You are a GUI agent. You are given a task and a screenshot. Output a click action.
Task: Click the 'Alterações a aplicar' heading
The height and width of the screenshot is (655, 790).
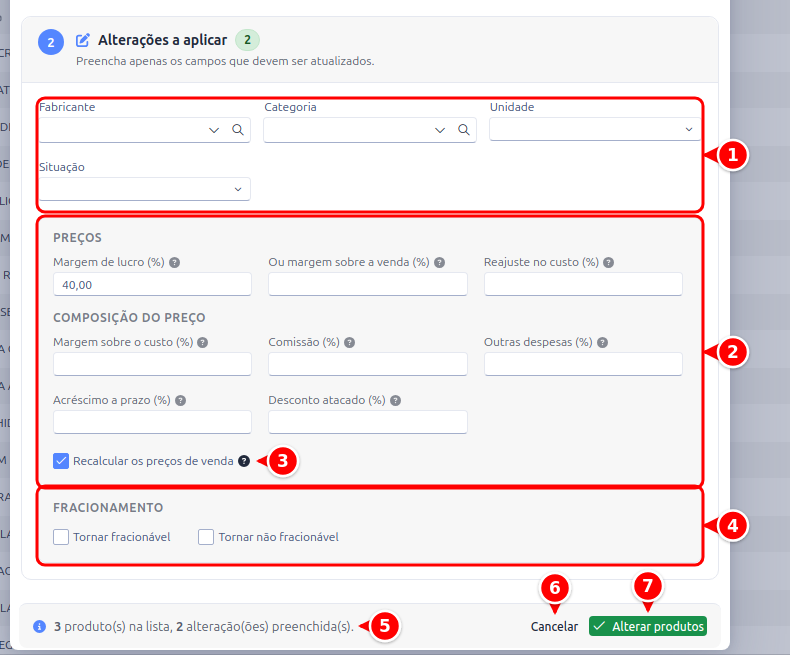pos(162,40)
